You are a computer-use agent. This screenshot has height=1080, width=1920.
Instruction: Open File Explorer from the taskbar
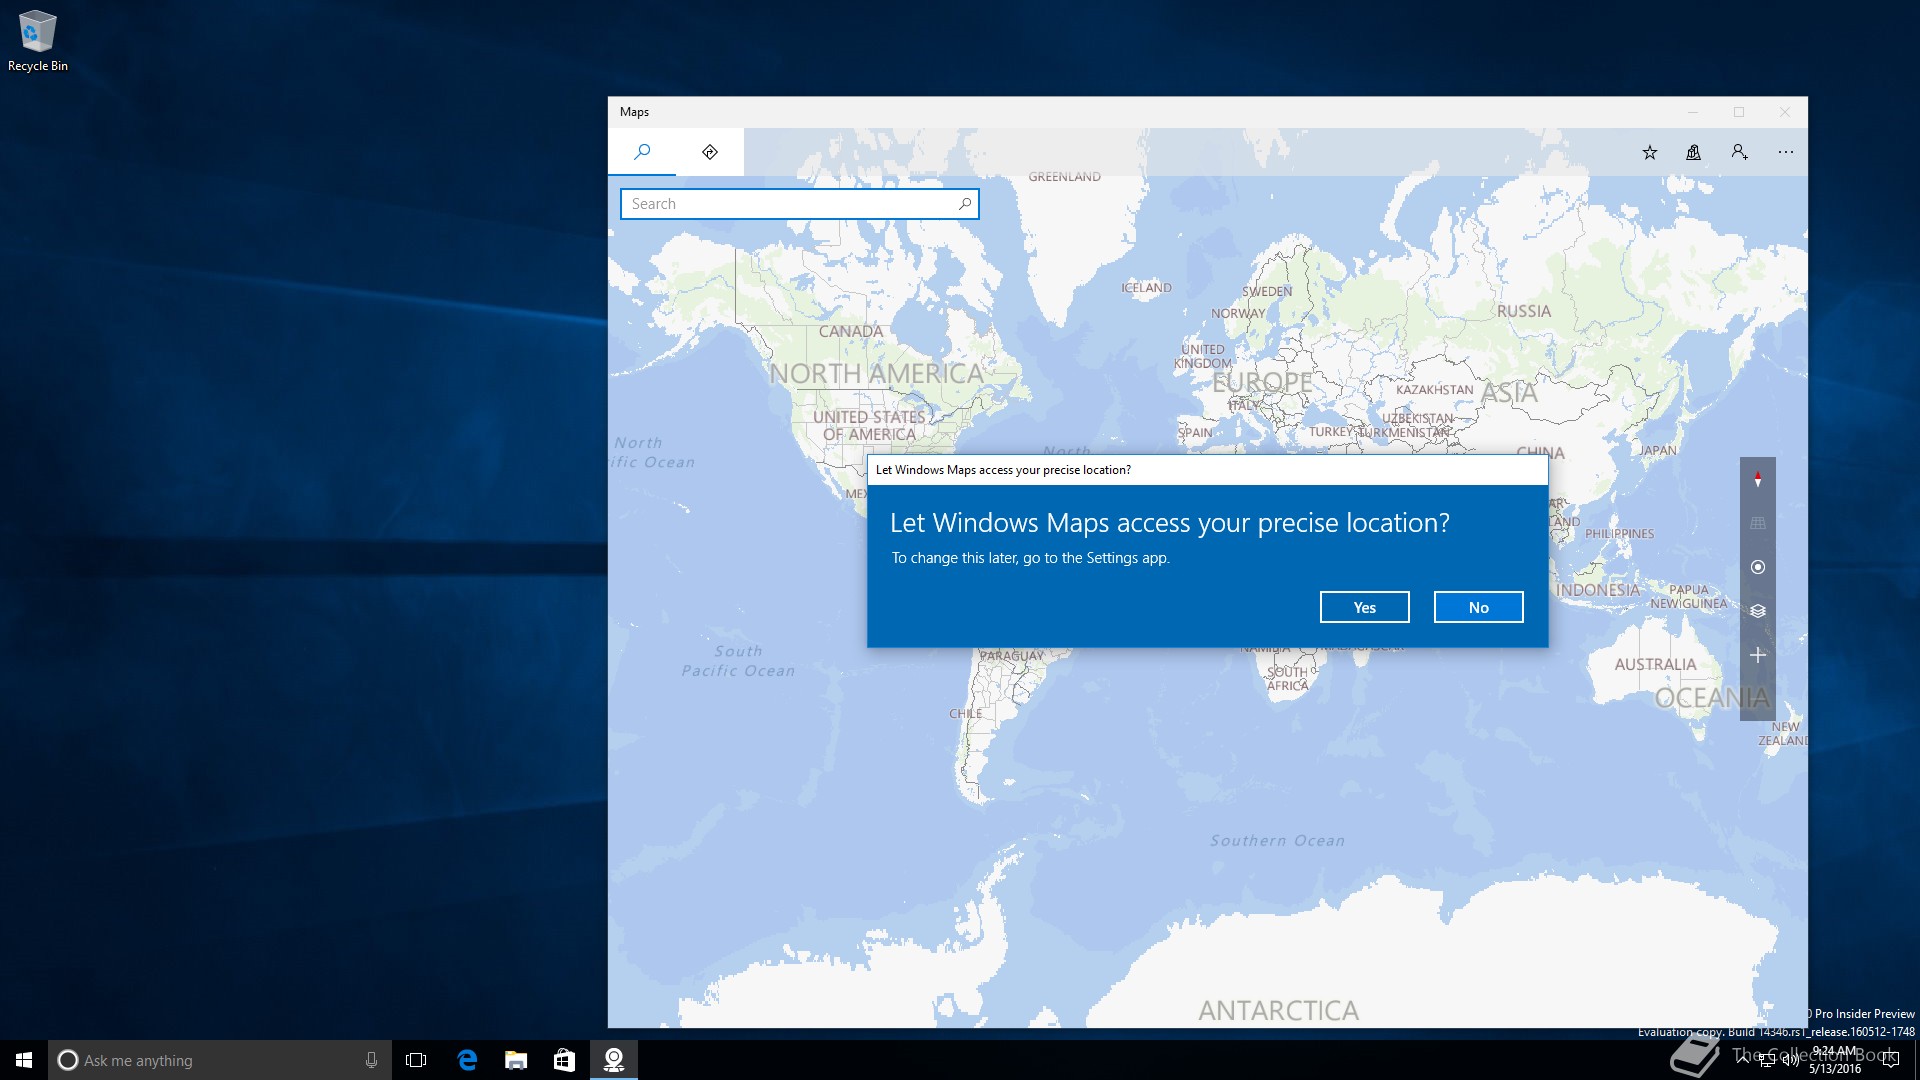516,1060
